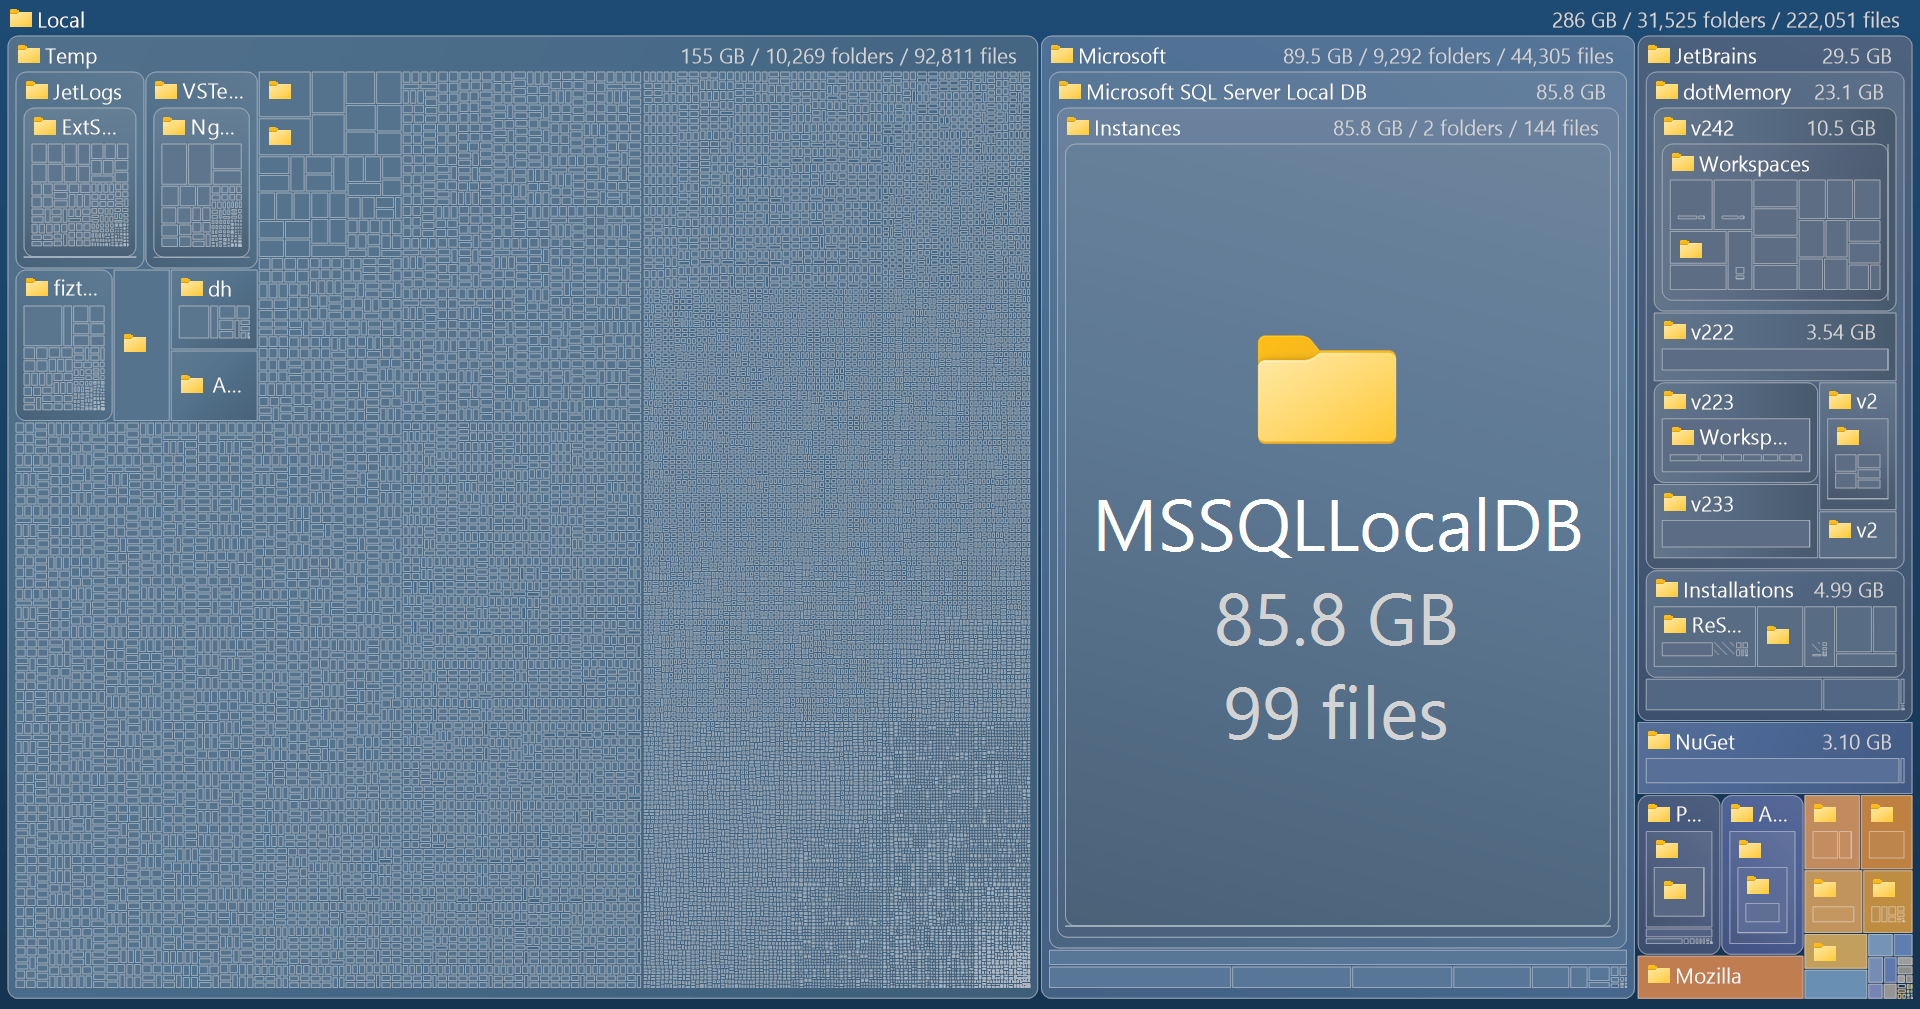The height and width of the screenshot is (1009, 1920).
Task: Open the v223 folder icon
Action: [1675, 401]
